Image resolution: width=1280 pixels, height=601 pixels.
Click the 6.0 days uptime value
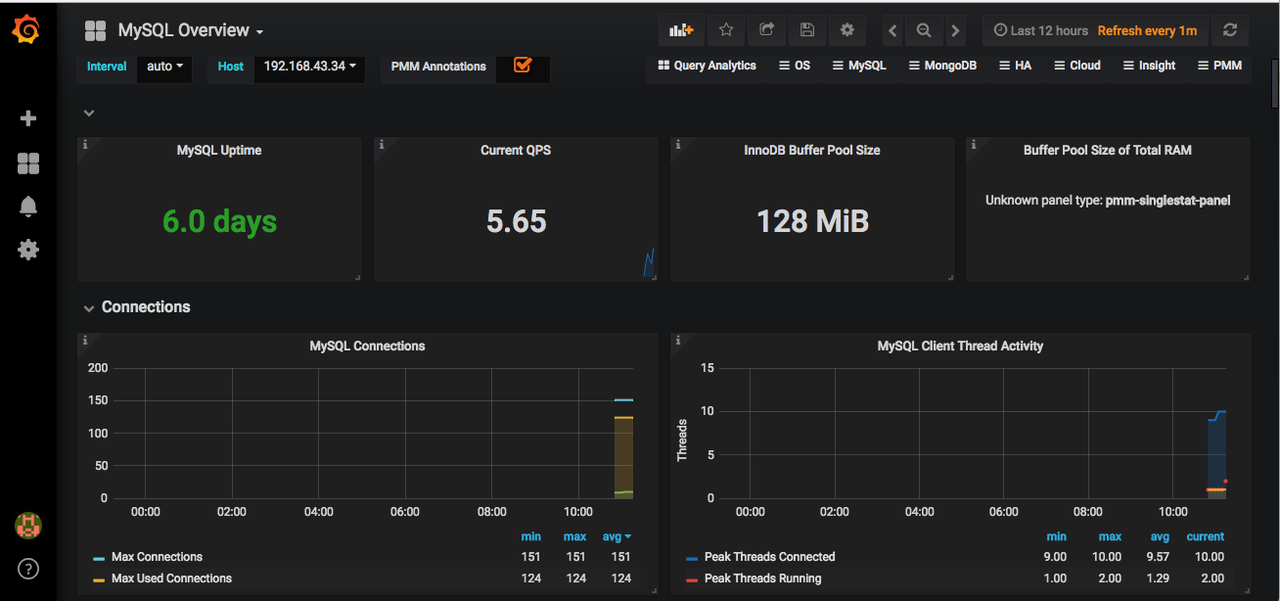coord(220,221)
